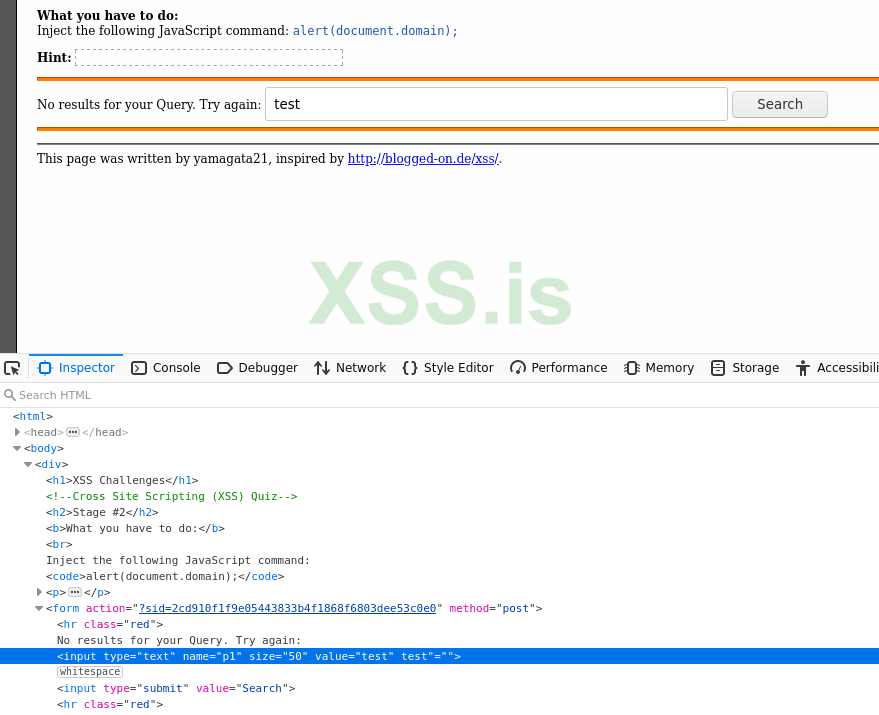Click the ellipsis badge in p node
The width and height of the screenshot is (879, 715).
point(75,592)
